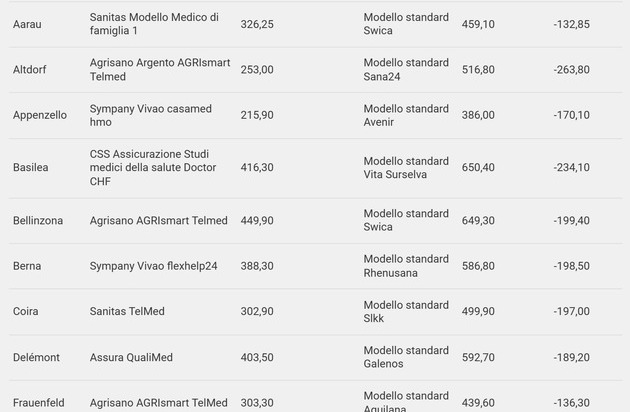
Task: Click the Aarau city cell
Action: 27,24
